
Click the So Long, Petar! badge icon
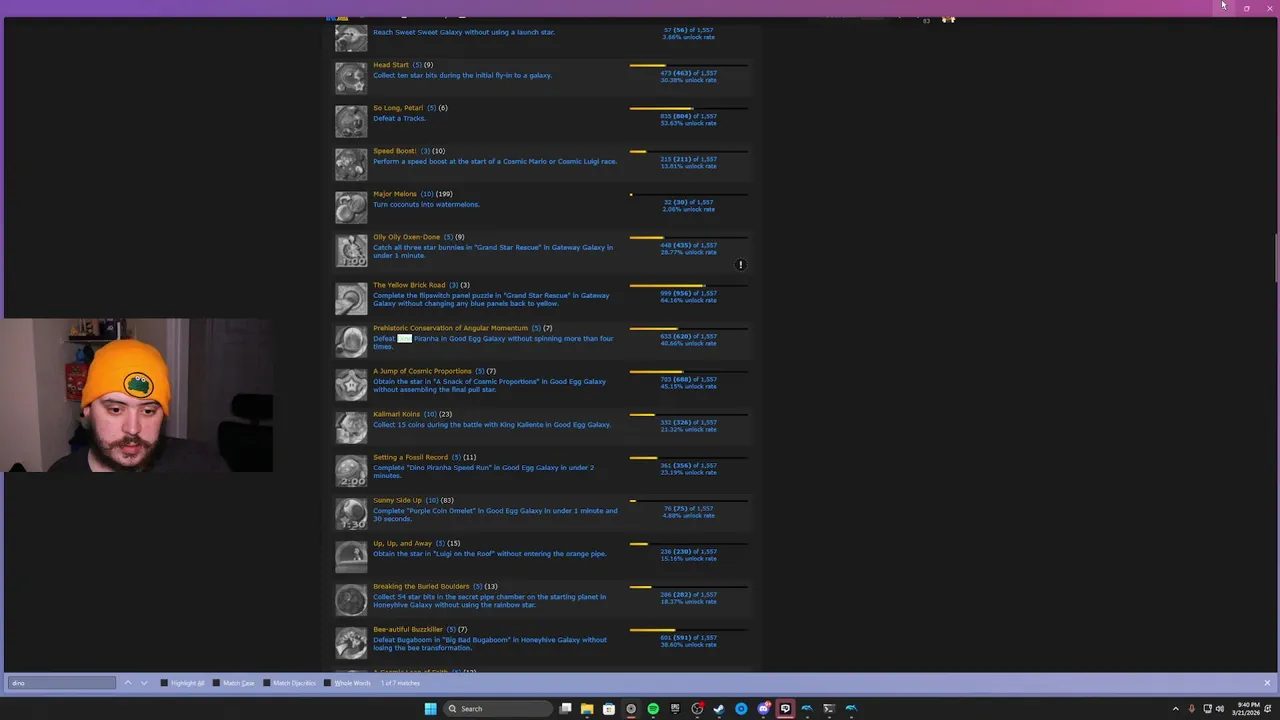pos(351,121)
